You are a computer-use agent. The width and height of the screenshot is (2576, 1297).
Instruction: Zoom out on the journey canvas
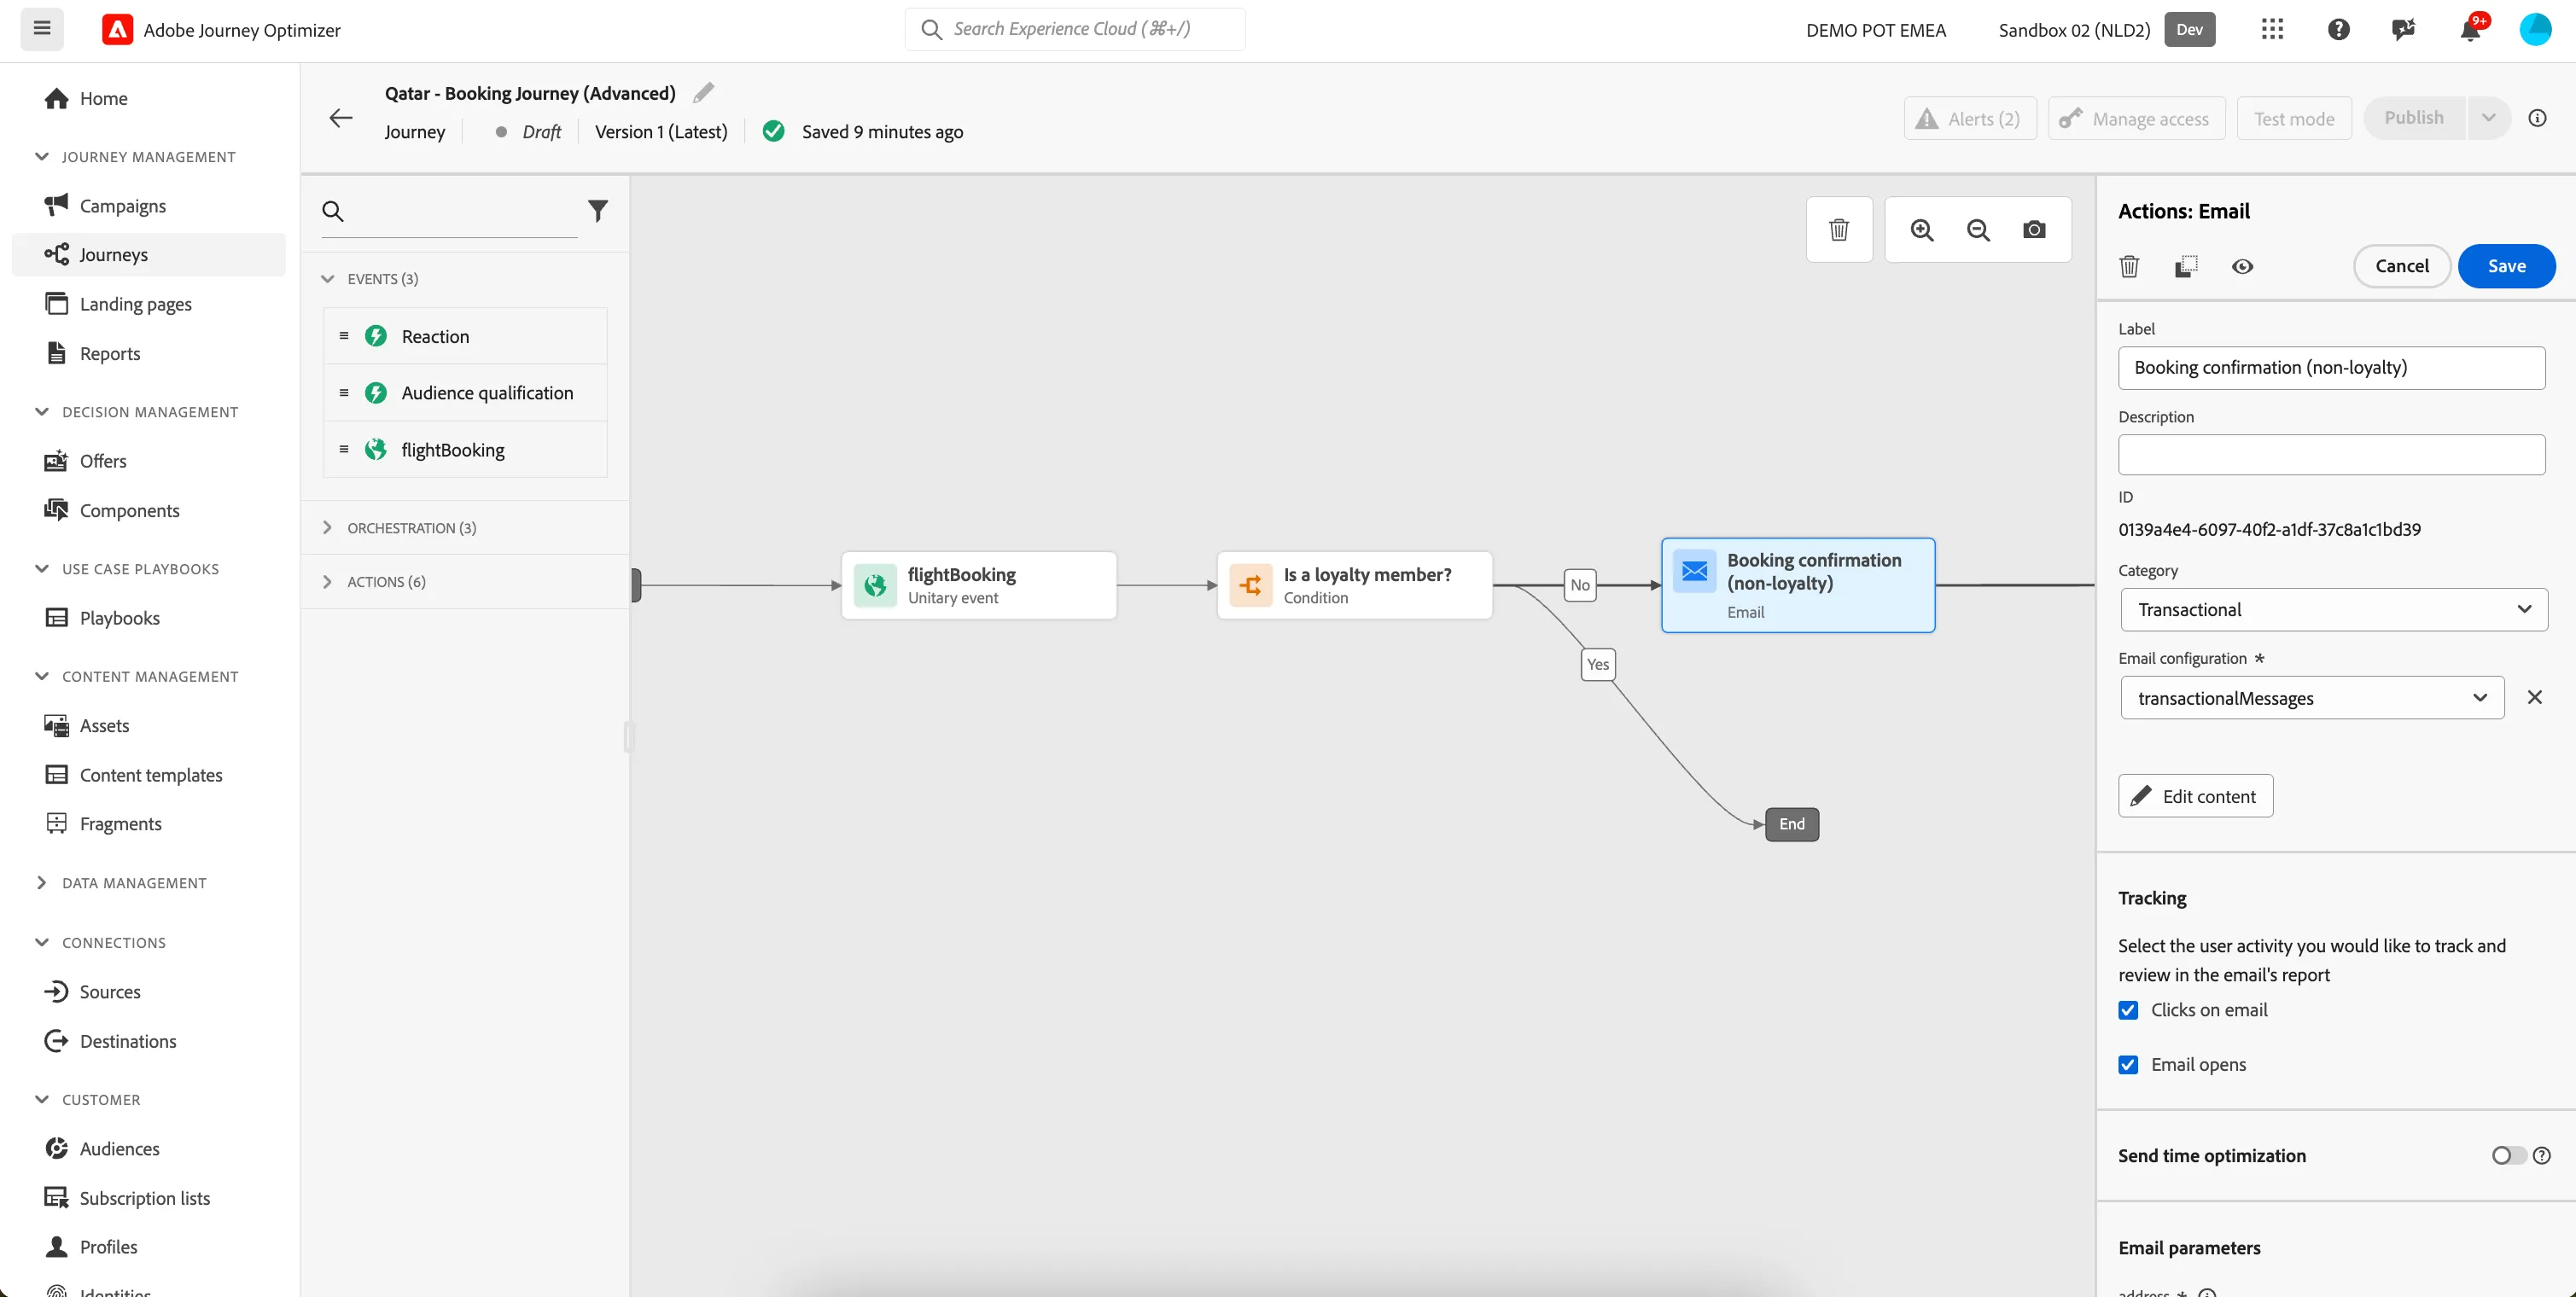tap(1978, 230)
